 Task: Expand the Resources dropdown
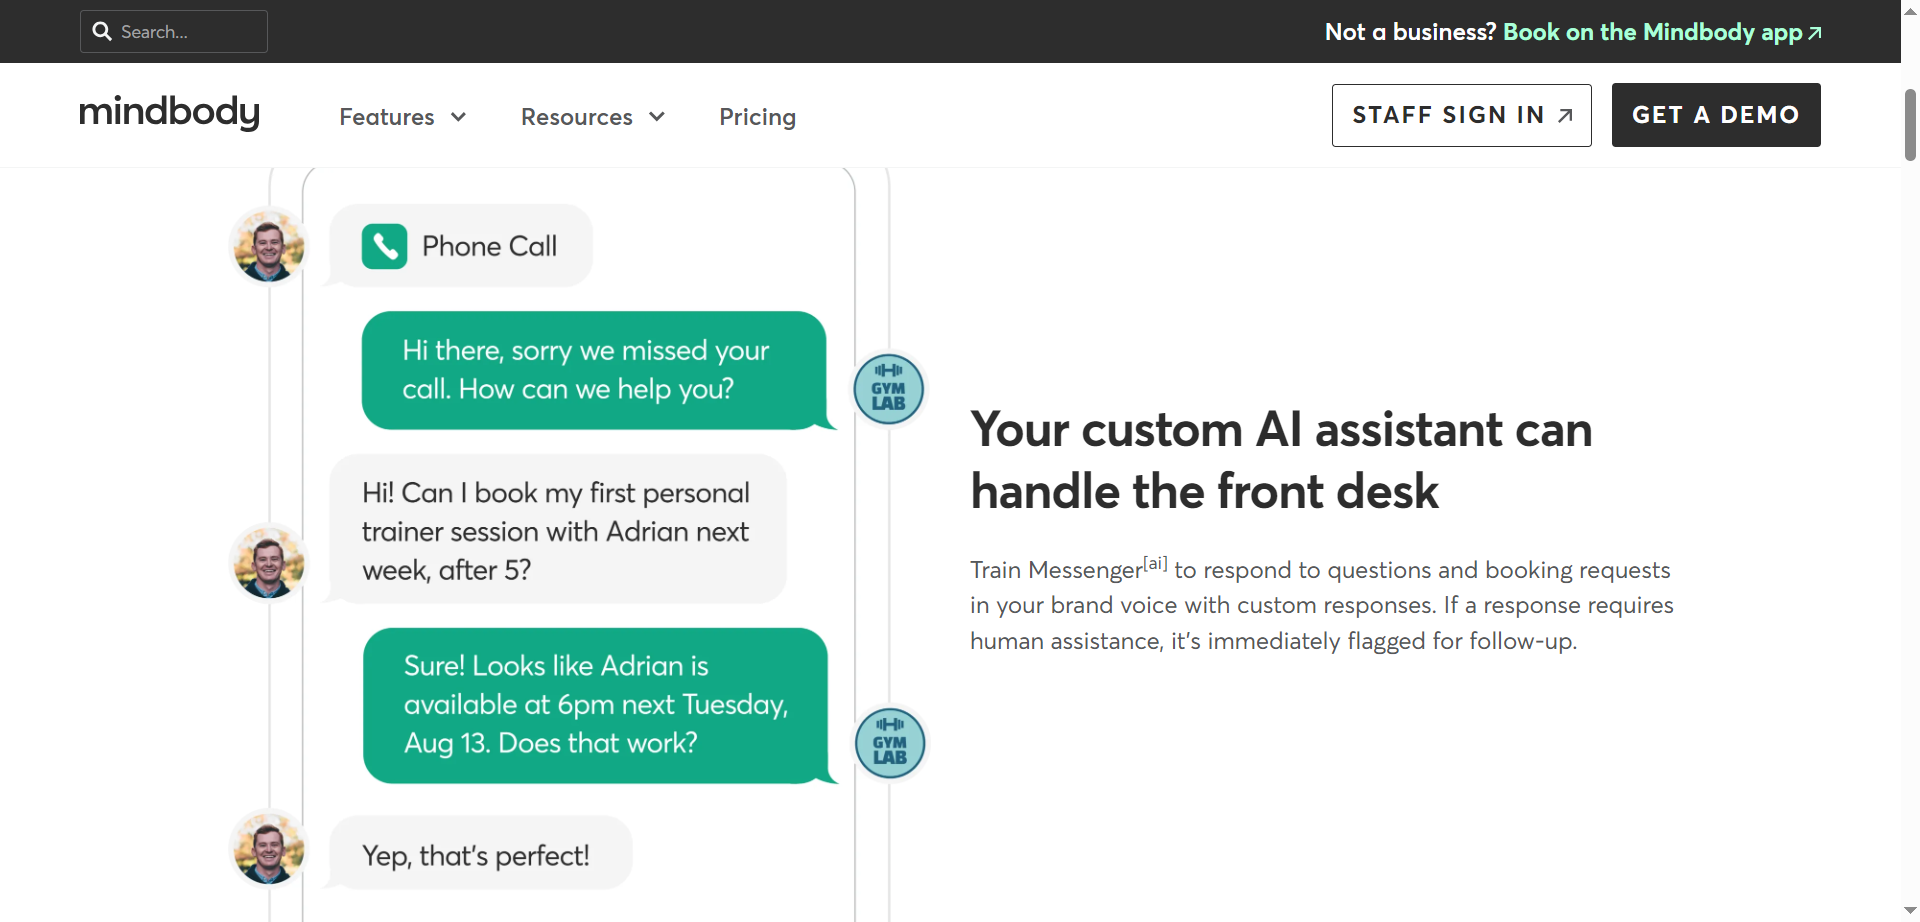(657, 117)
